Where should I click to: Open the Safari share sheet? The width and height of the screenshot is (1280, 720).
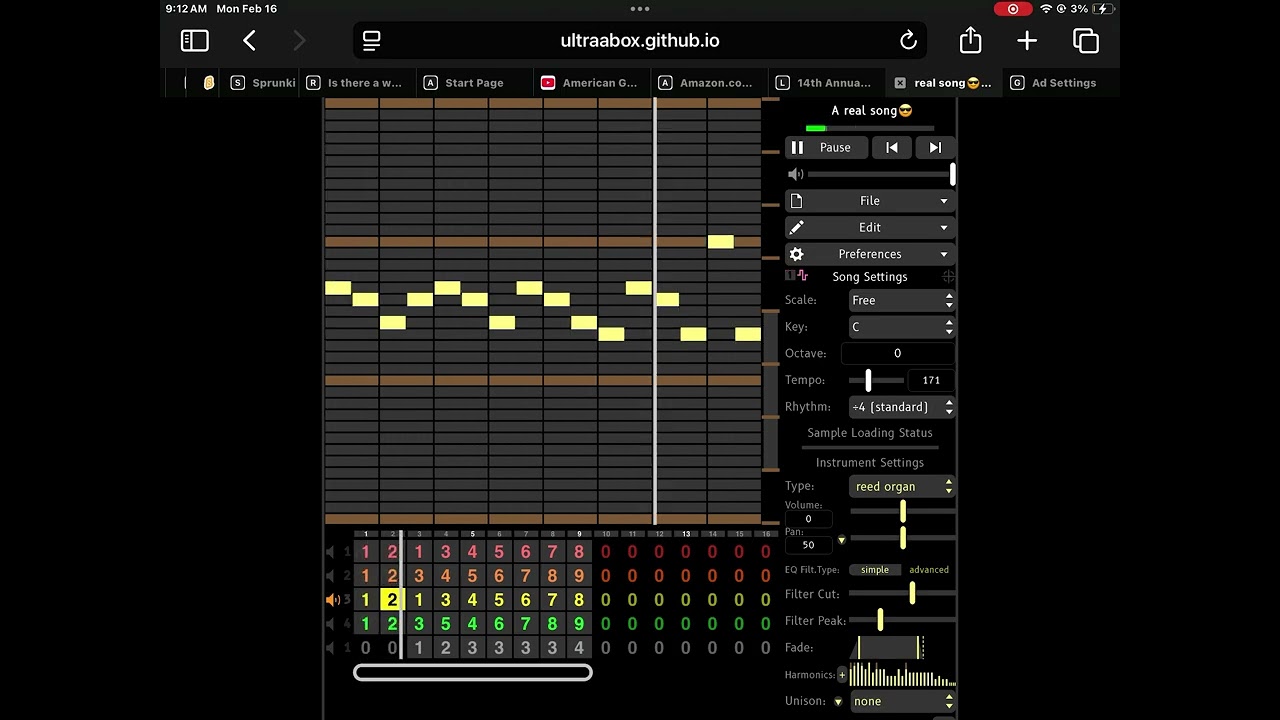pos(970,40)
